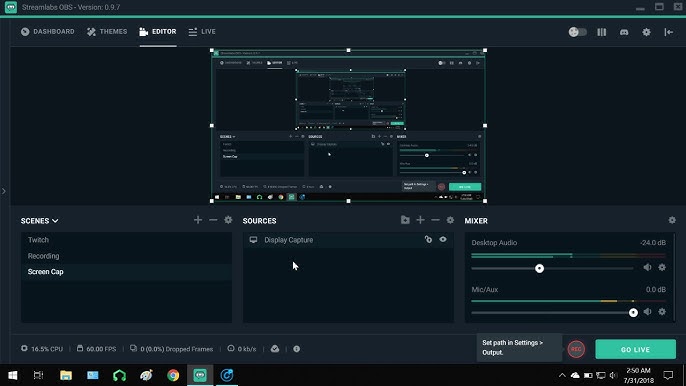Select the Twitch scene
The height and width of the screenshot is (386, 686).
[126, 240]
